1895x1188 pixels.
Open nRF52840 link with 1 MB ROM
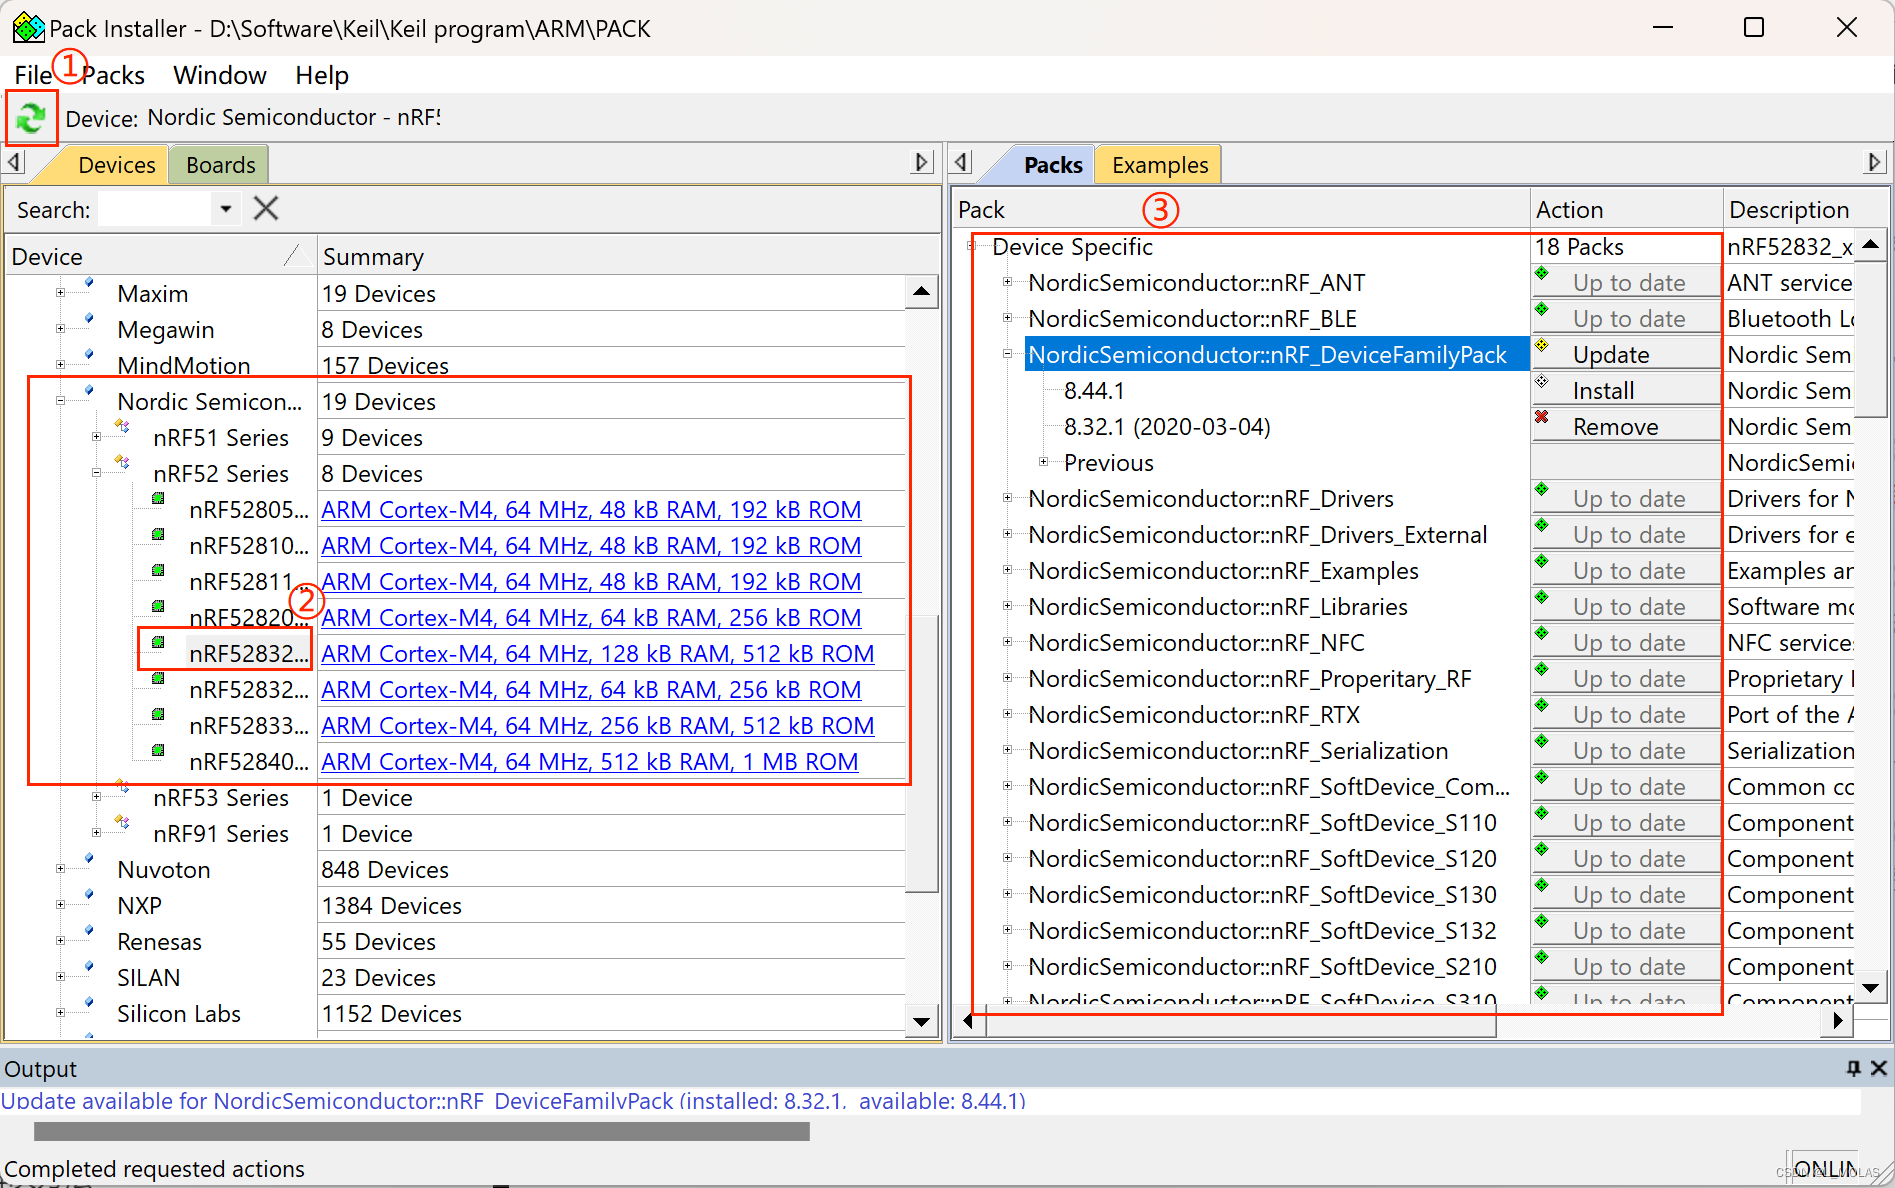point(589,762)
